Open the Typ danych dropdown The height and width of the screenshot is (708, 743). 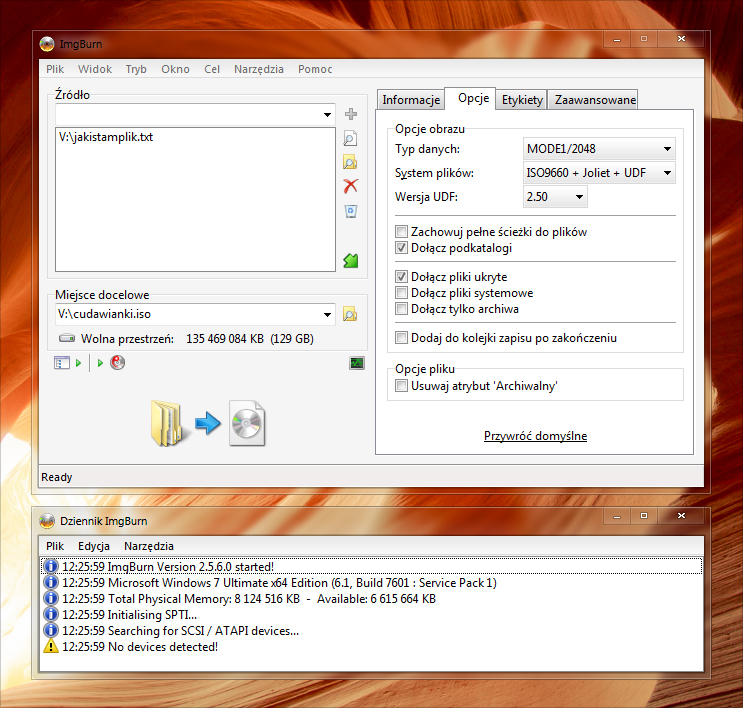(x=599, y=149)
